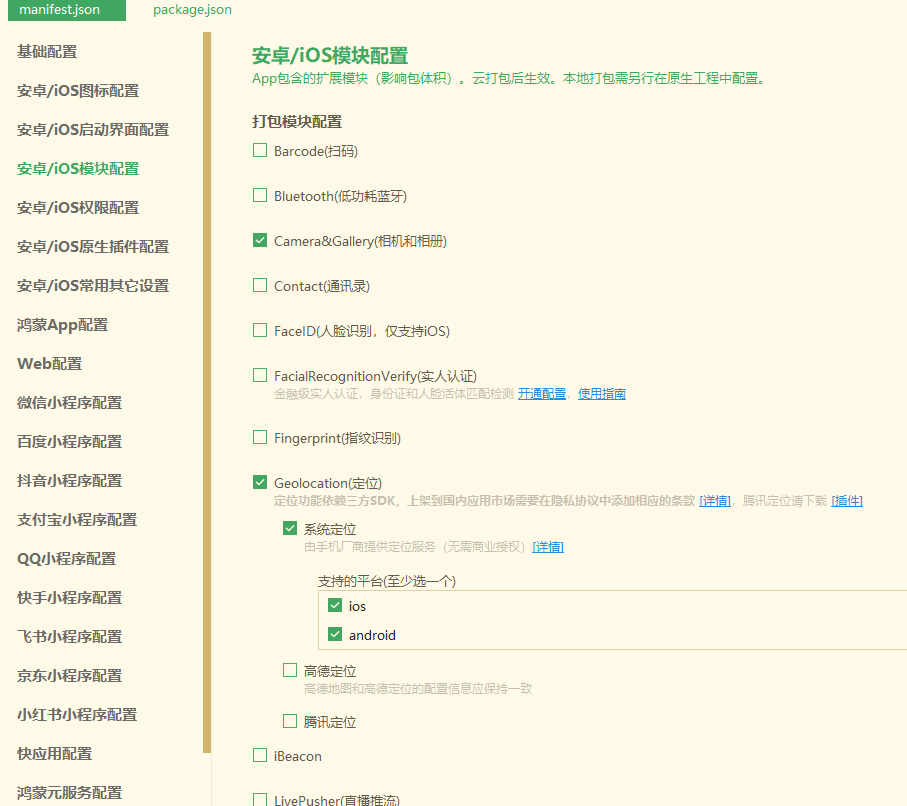
Task: Uncheck the ios platform for 系统定位
Action: coord(335,606)
